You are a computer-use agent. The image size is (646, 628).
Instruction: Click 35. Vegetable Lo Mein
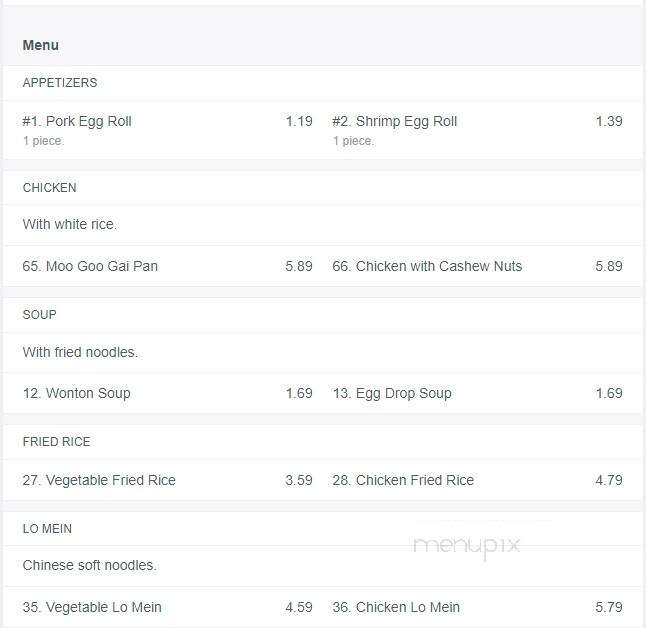coord(92,607)
